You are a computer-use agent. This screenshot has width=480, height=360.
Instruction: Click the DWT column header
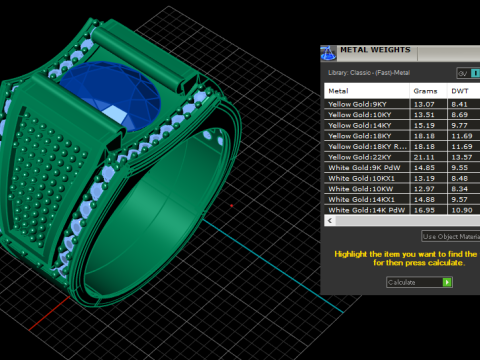(x=464, y=91)
